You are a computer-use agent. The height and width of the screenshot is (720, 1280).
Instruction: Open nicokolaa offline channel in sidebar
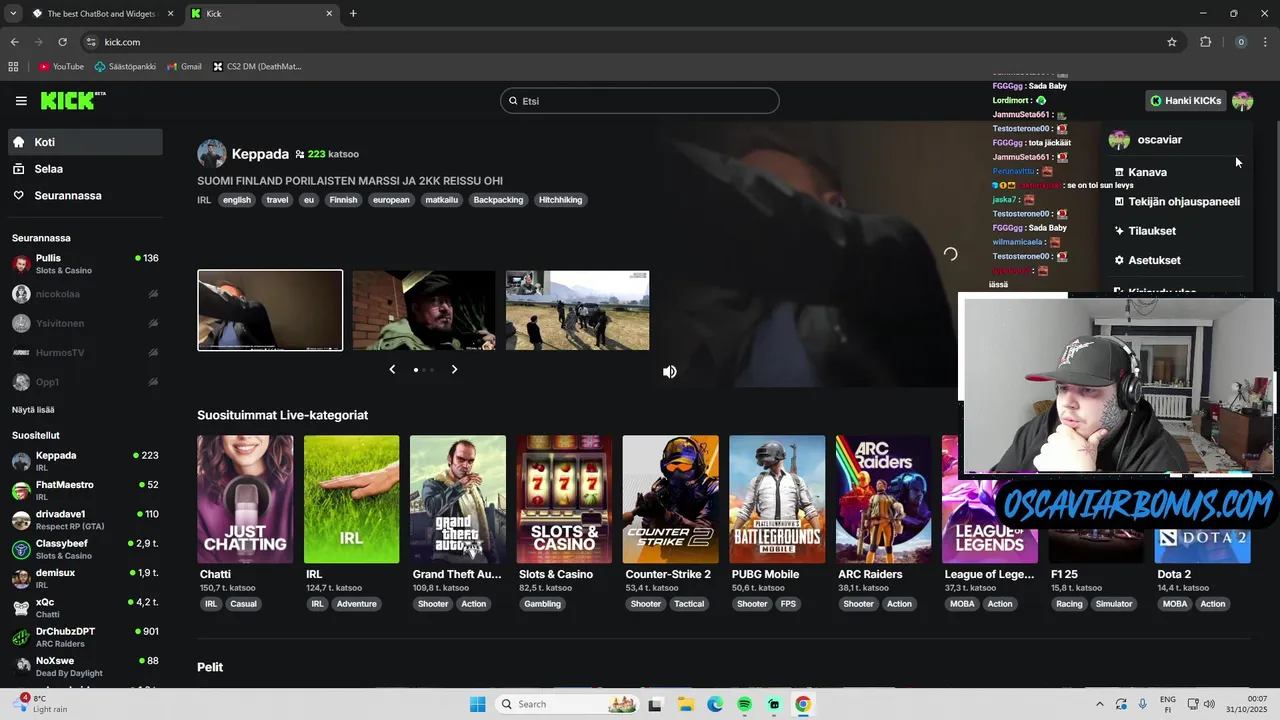coord(85,294)
